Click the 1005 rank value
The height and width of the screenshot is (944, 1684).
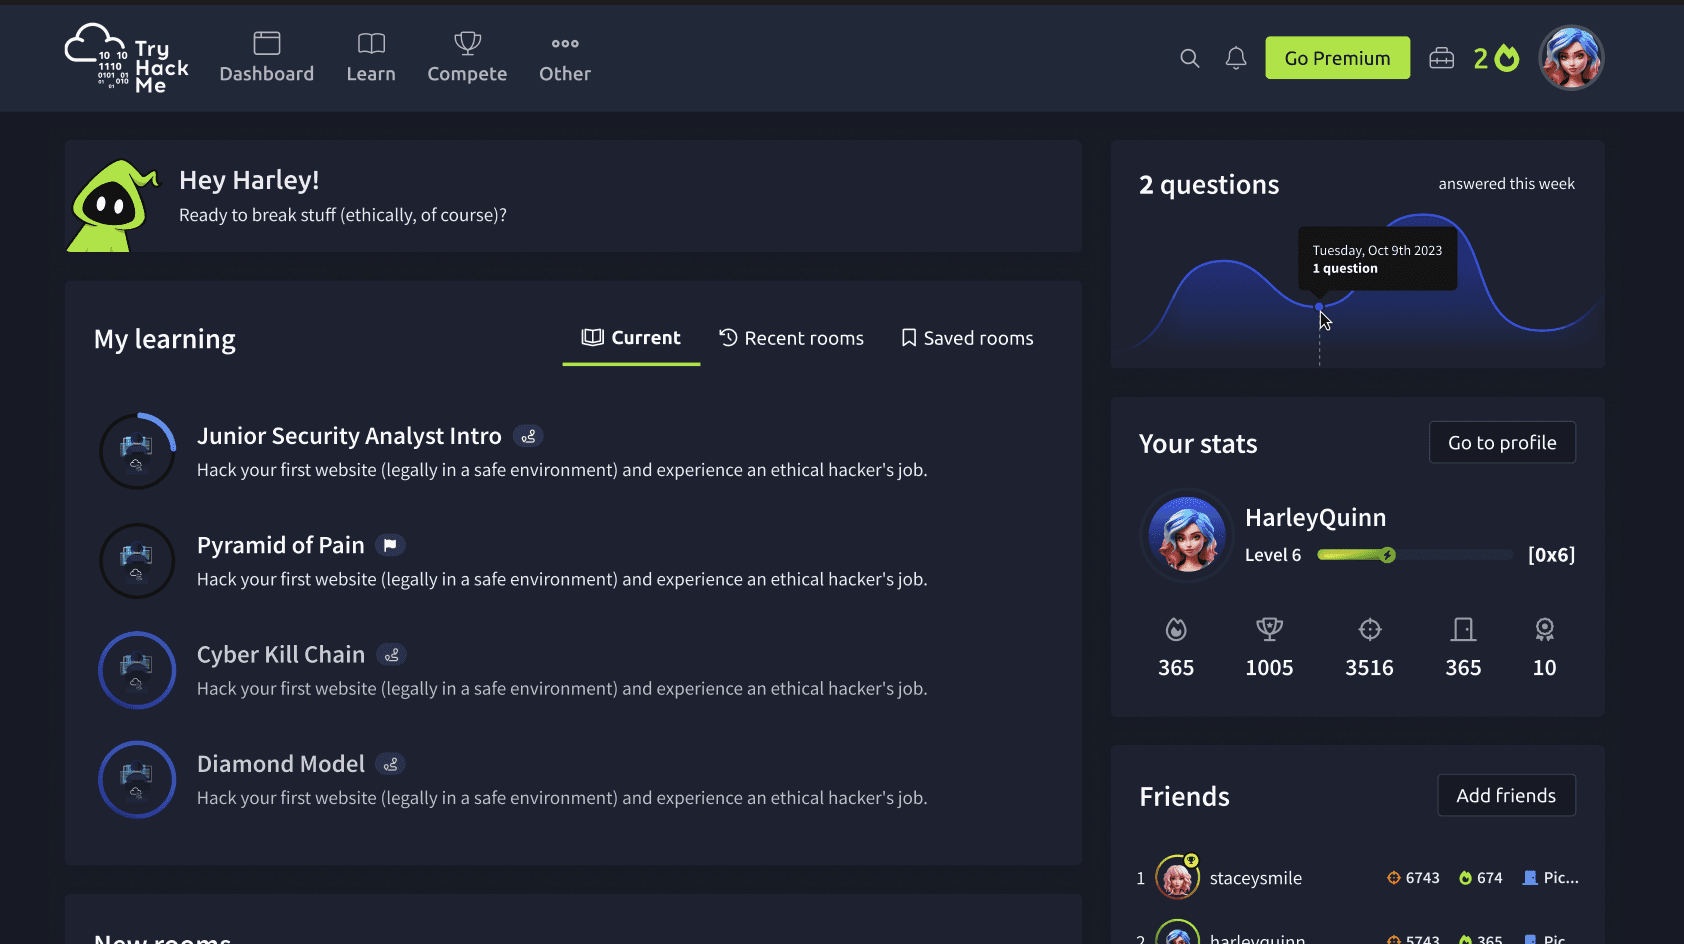(x=1270, y=668)
